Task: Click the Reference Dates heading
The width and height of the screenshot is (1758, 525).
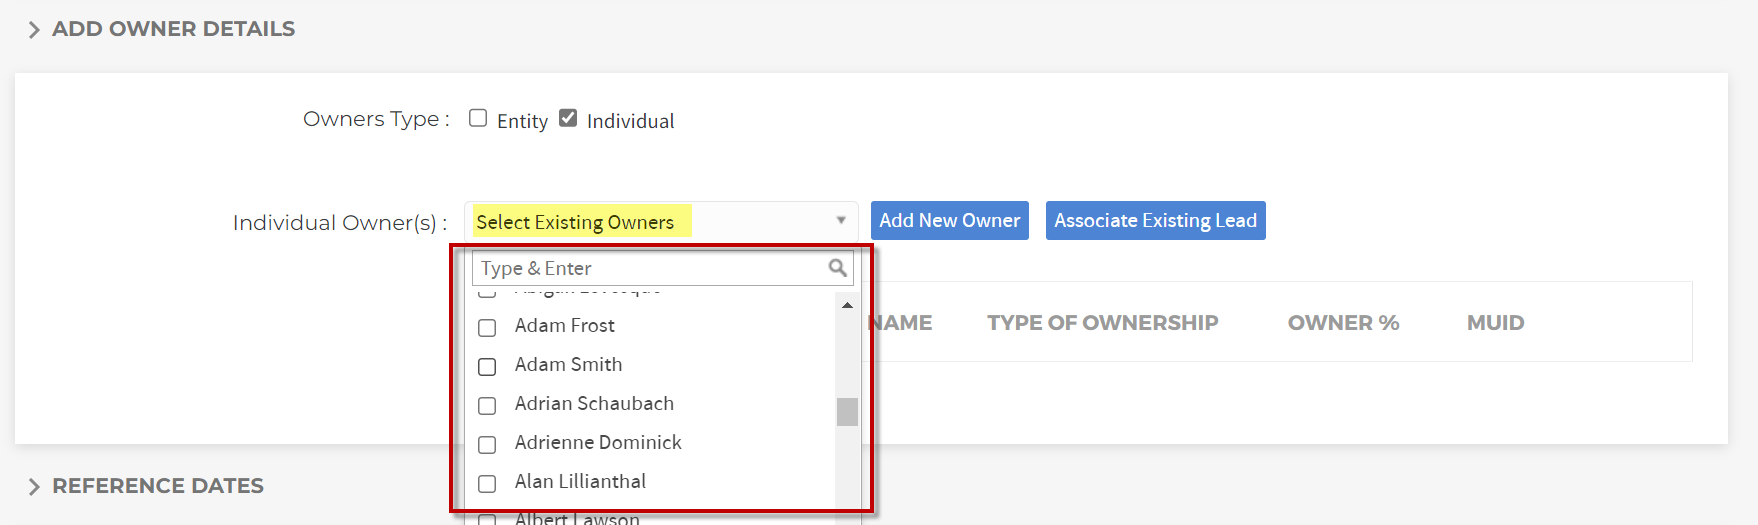Action: 158,486
